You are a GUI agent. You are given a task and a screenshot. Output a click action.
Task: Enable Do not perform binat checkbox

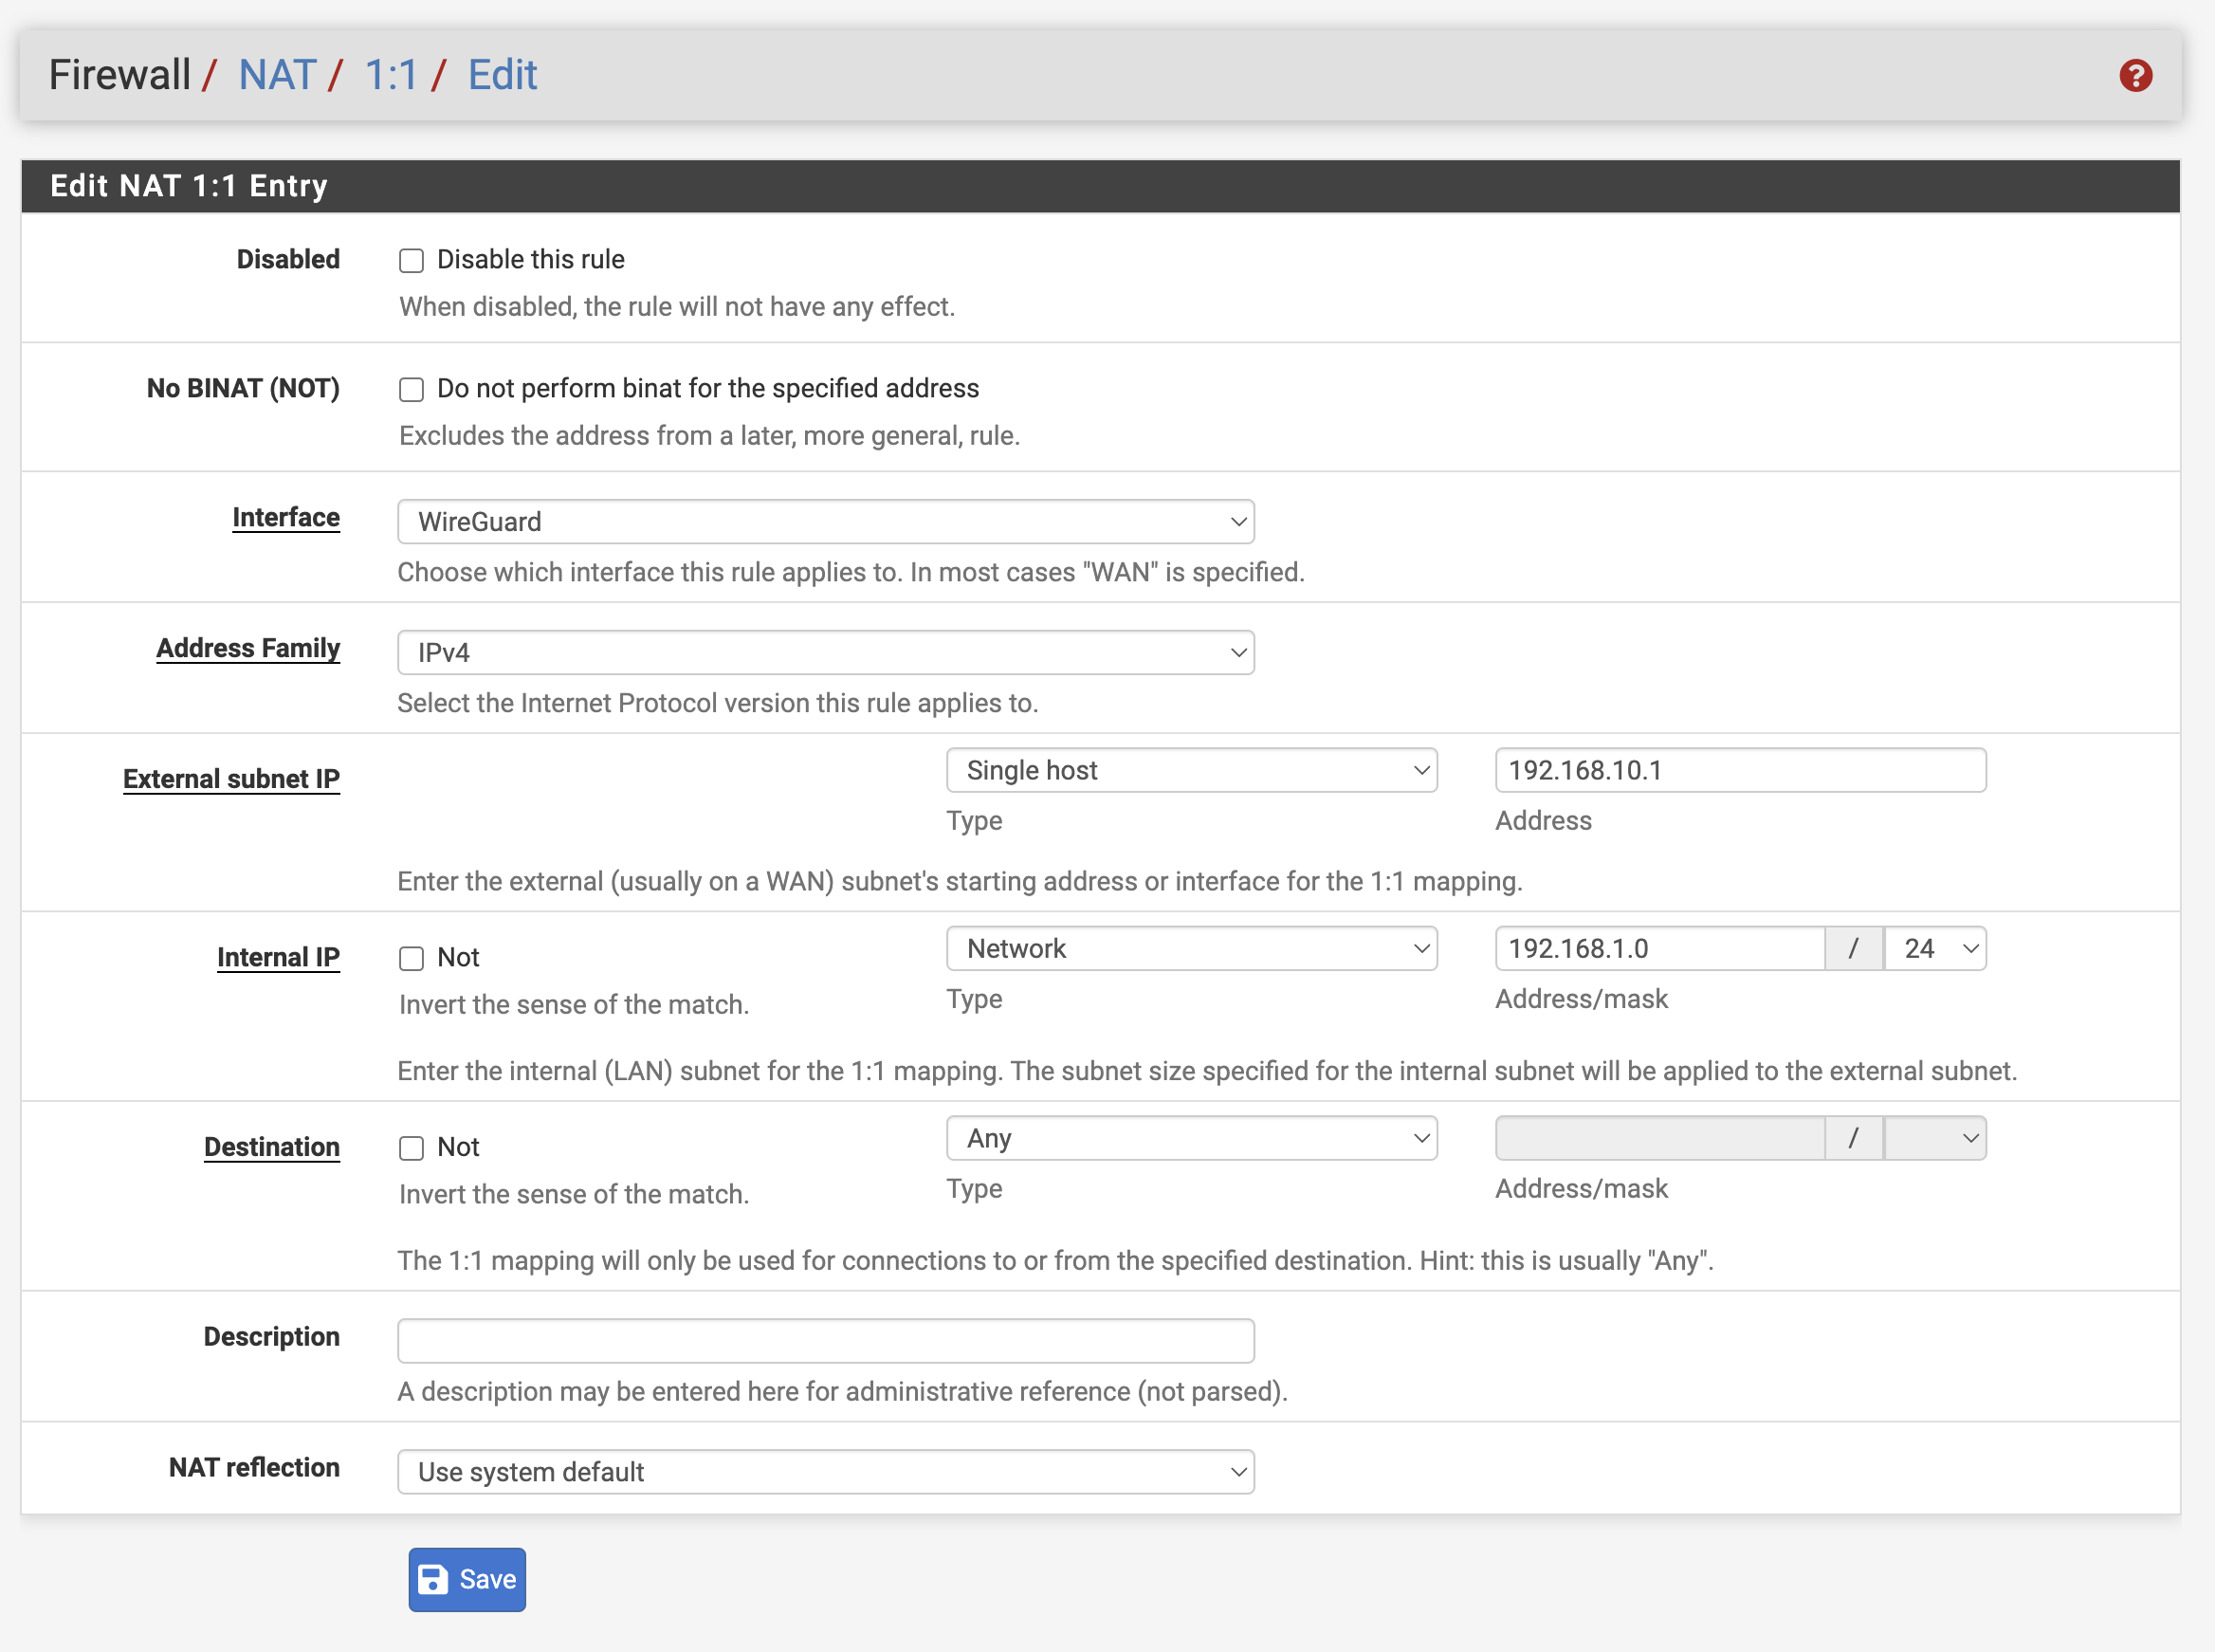point(411,390)
